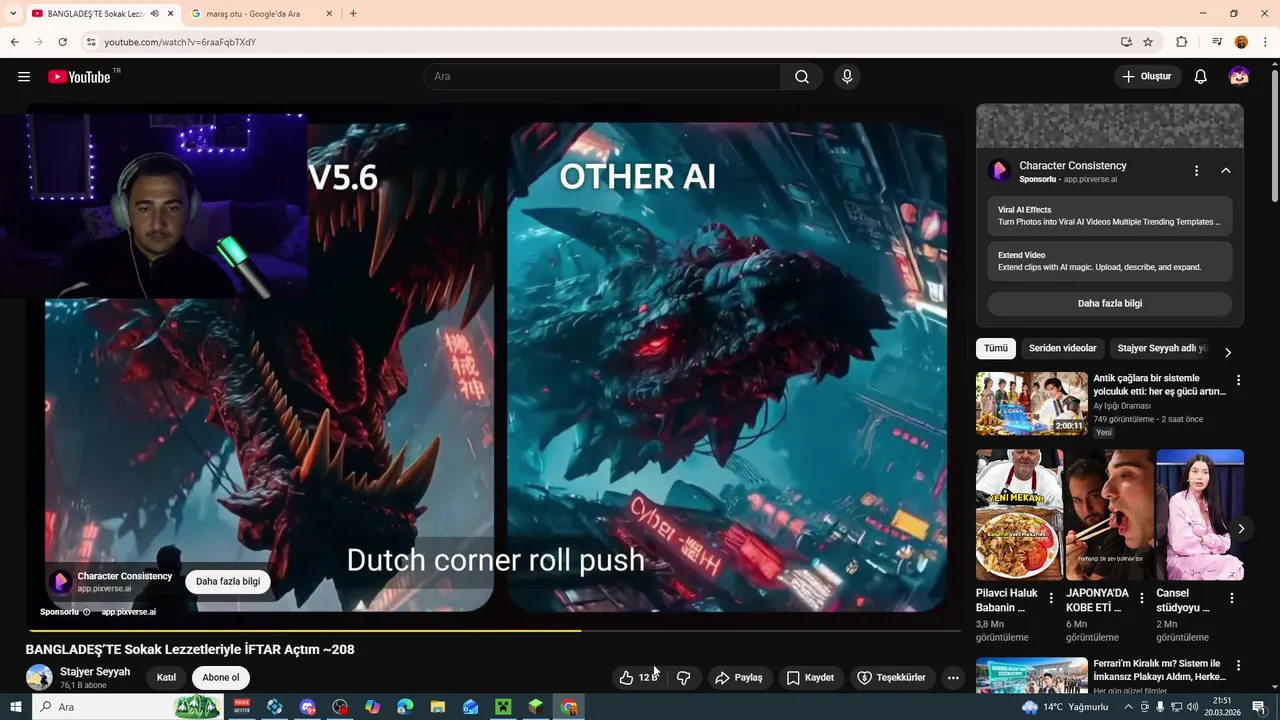Open the tab search dropdown arrow
Screen dimensions: 1280x720
tap(12, 14)
